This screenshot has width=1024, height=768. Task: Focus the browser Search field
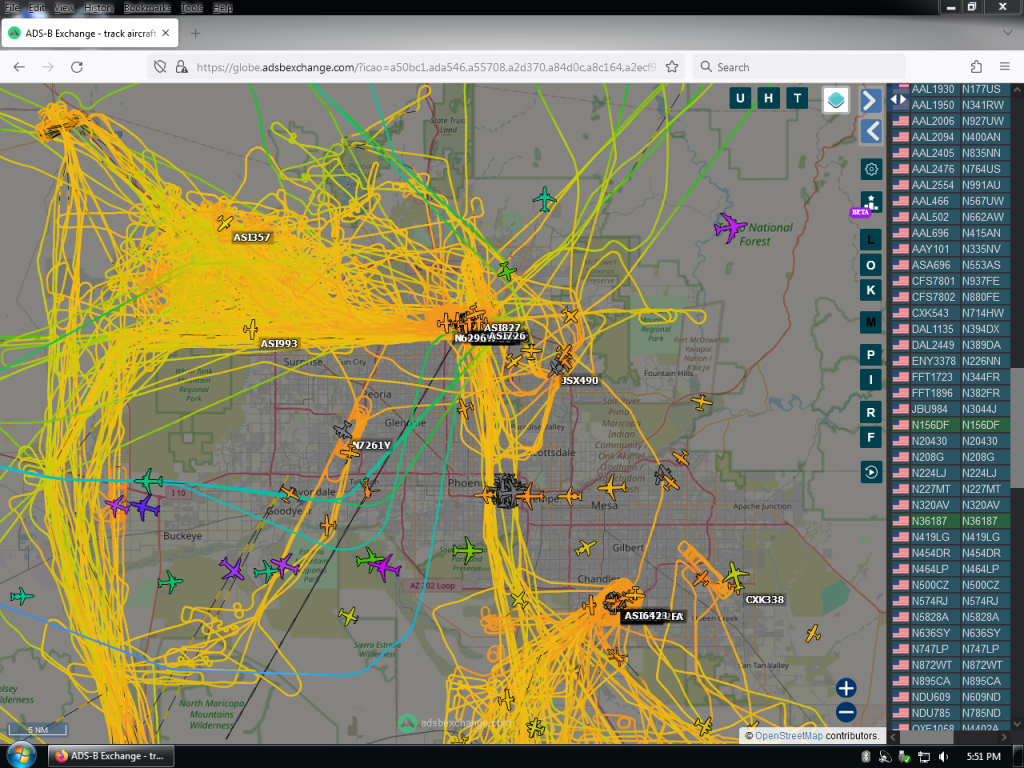[x=799, y=67]
